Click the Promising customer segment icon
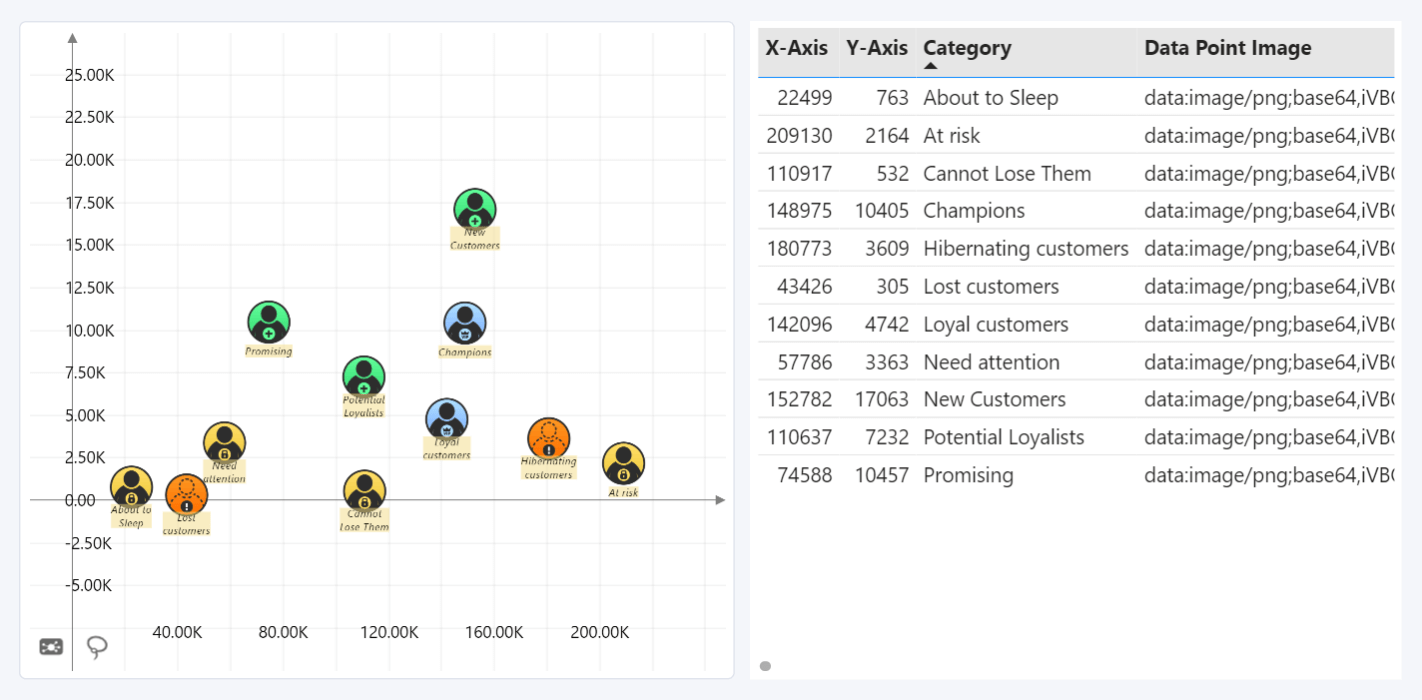 click(268, 322)
